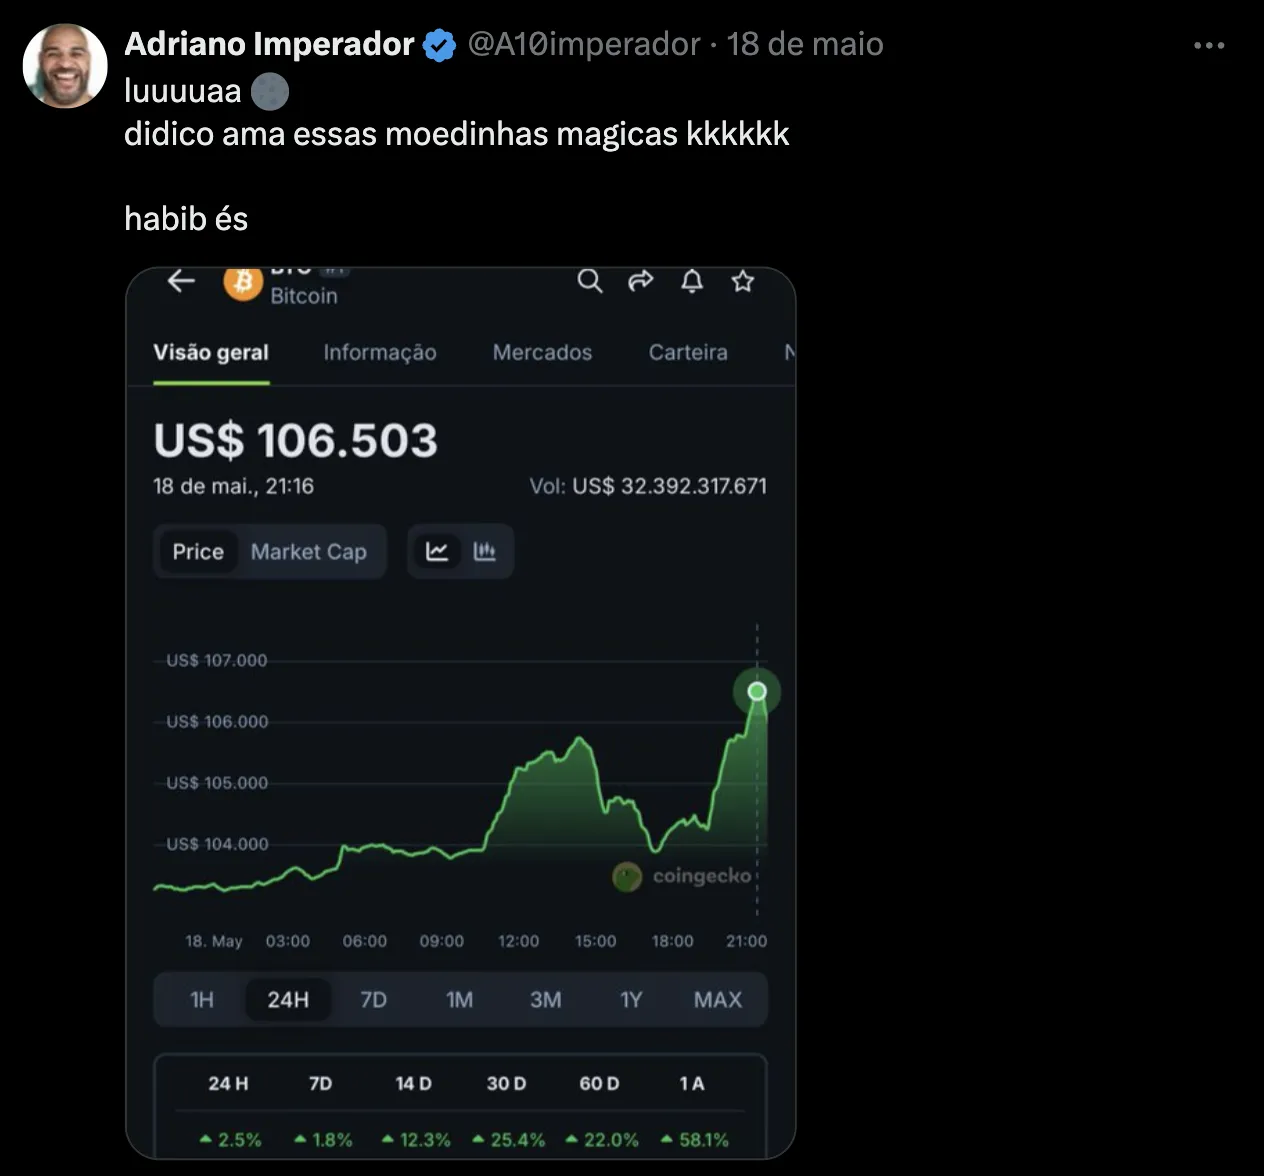The image size is (1264, 1176).
Task: Open tweet options via the three dots
Action: 1209,45
